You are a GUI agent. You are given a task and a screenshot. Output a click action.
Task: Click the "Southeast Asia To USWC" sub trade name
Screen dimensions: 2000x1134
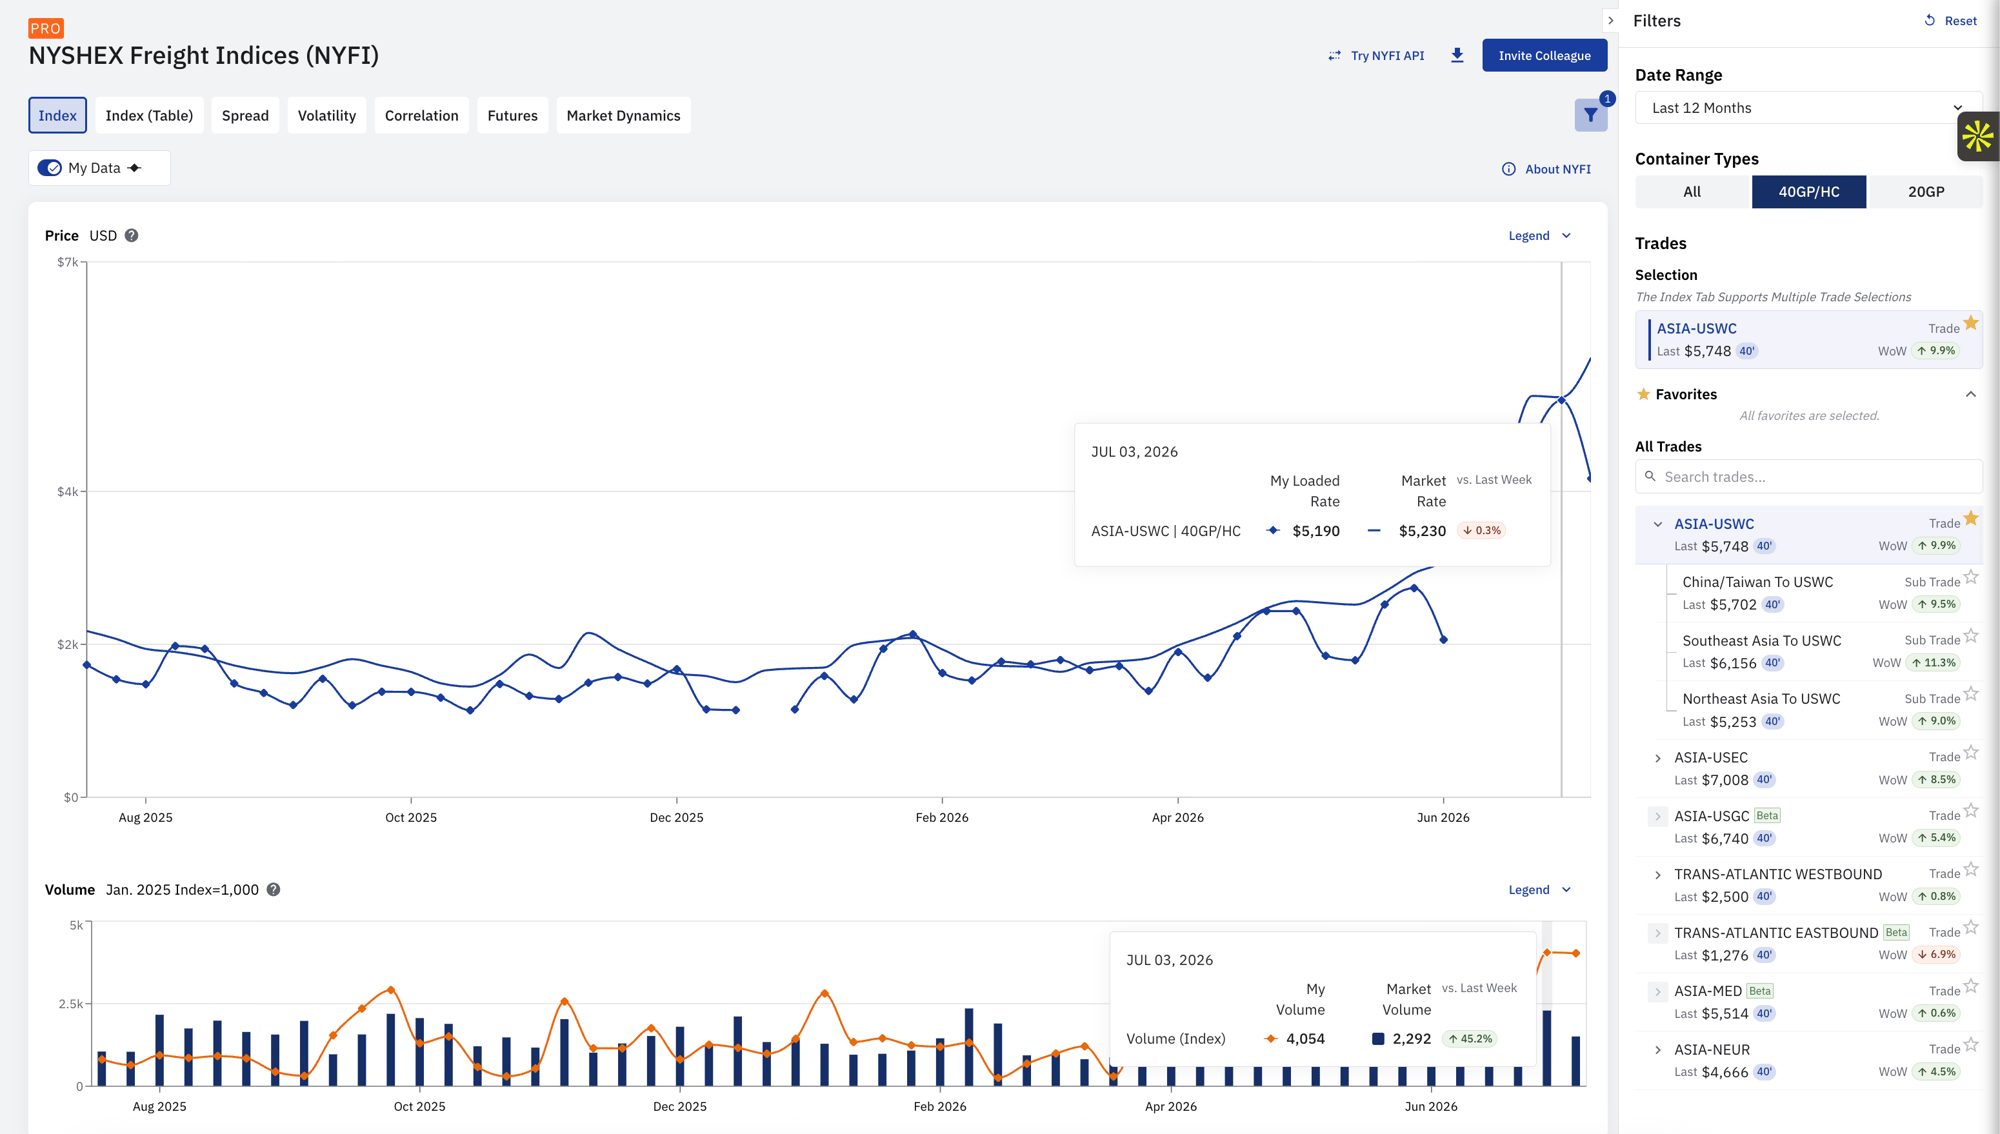1761,641
